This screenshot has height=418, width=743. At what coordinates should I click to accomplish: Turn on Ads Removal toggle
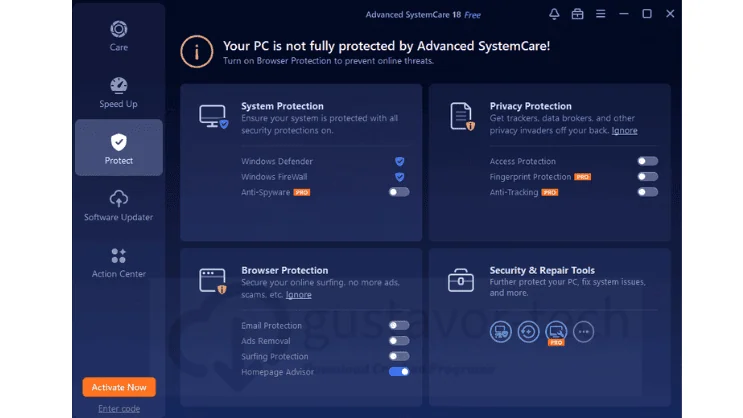click(x=399, y=341)
